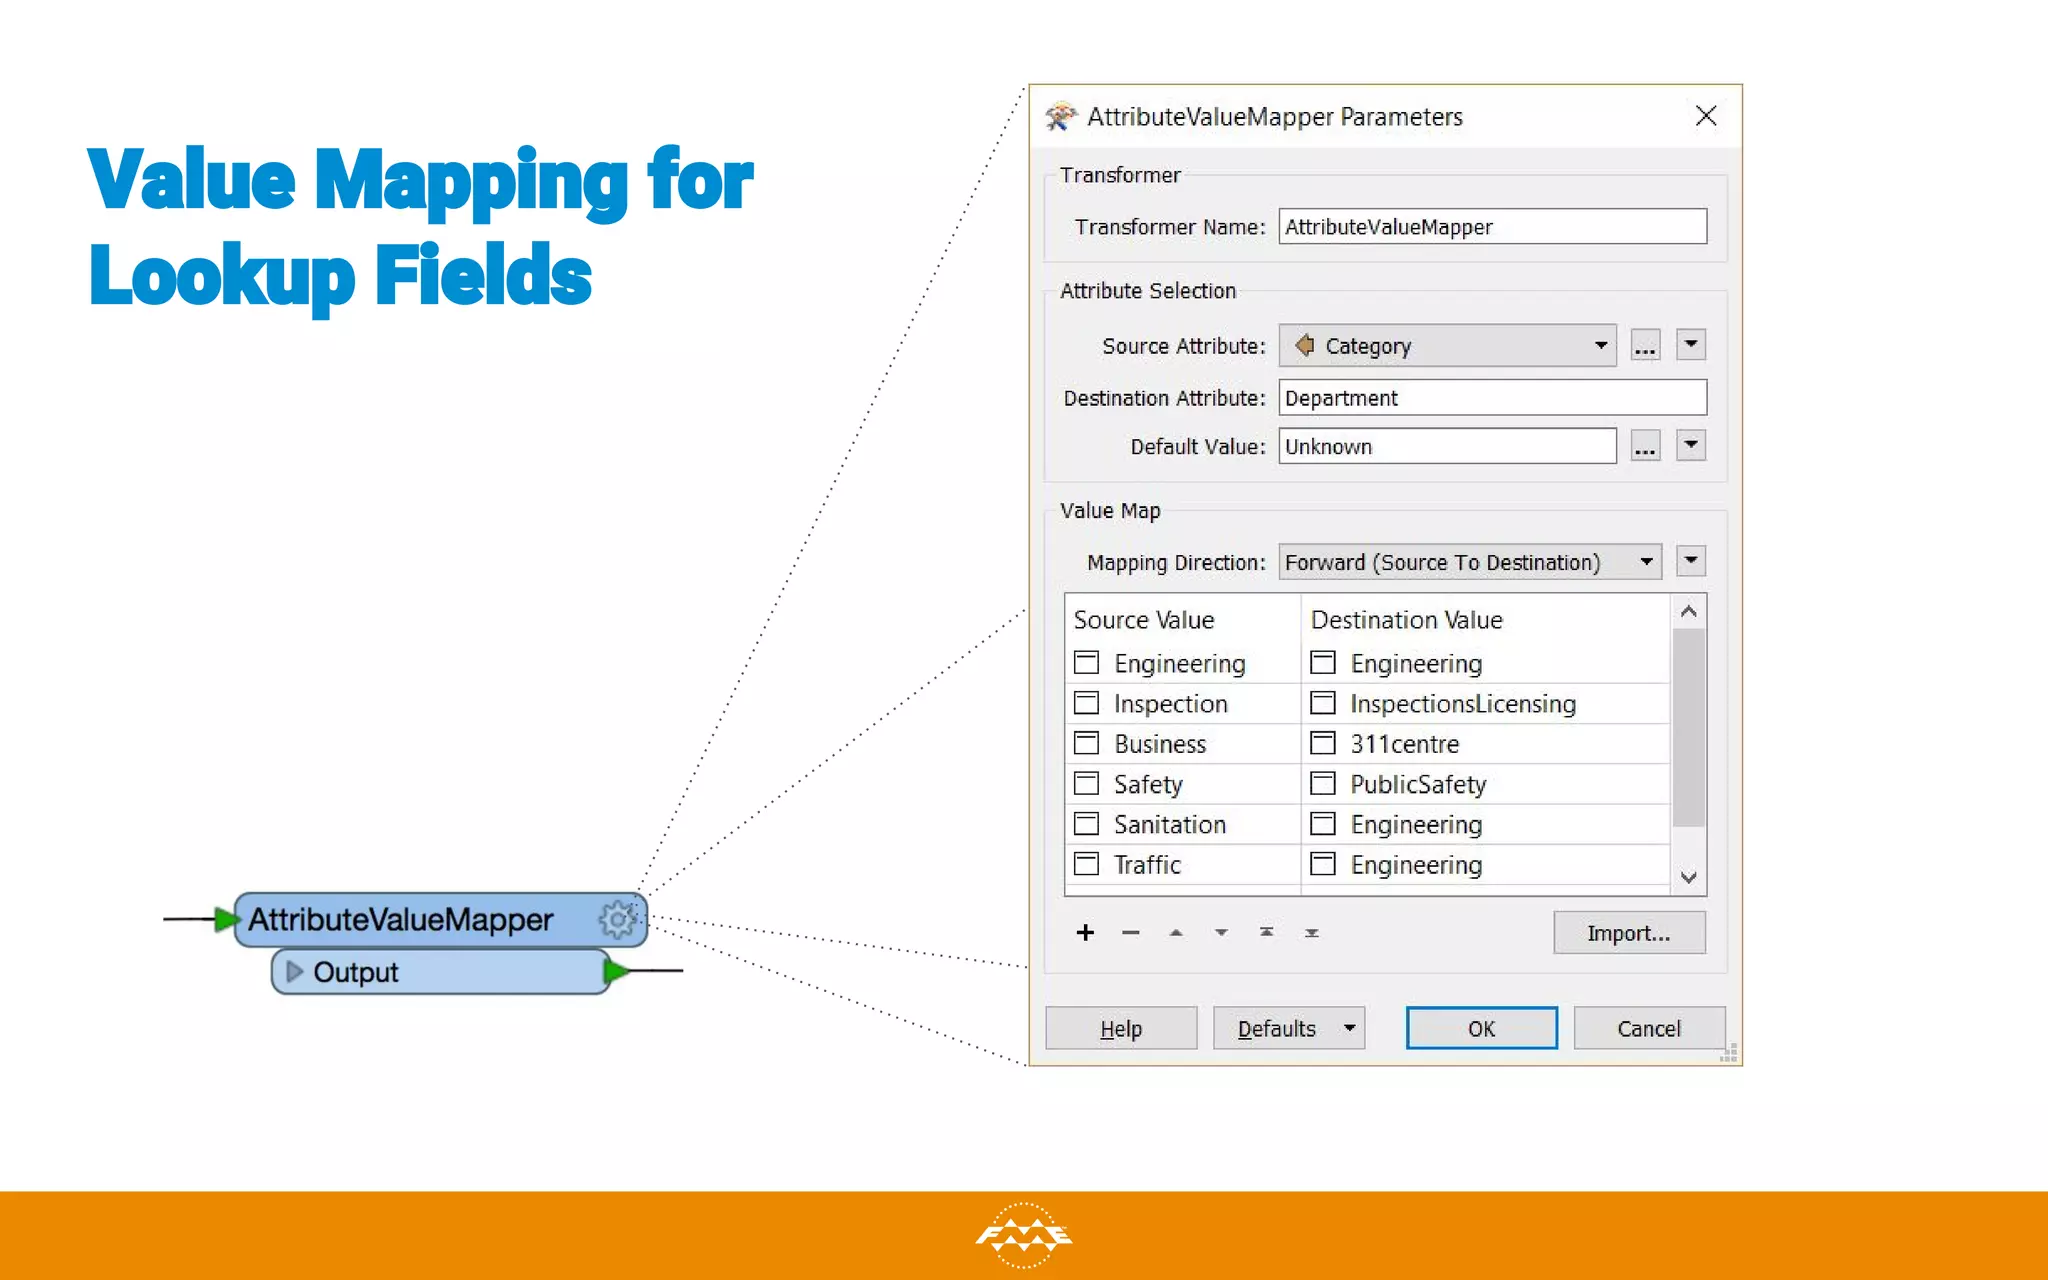Click the InspectionsLicensing destination cell icon
Image resolution: width=2048 pixels, height=1280 pixels.
coord(1323,703)
